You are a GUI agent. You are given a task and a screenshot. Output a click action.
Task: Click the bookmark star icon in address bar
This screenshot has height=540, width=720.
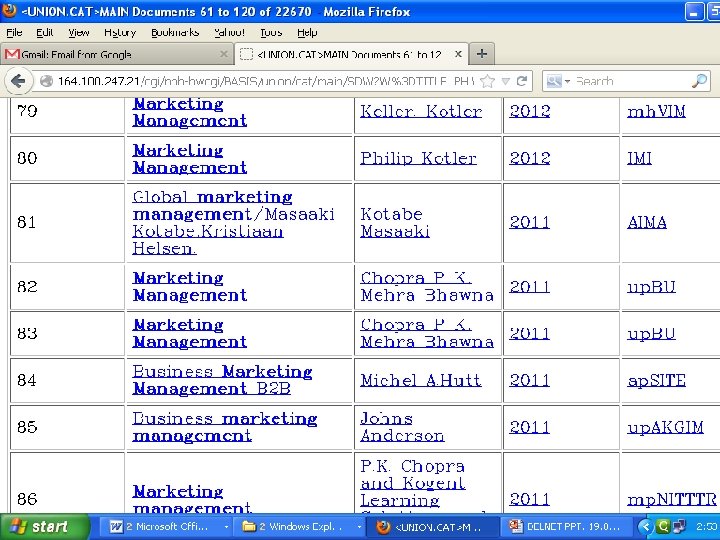click(487, 82)
